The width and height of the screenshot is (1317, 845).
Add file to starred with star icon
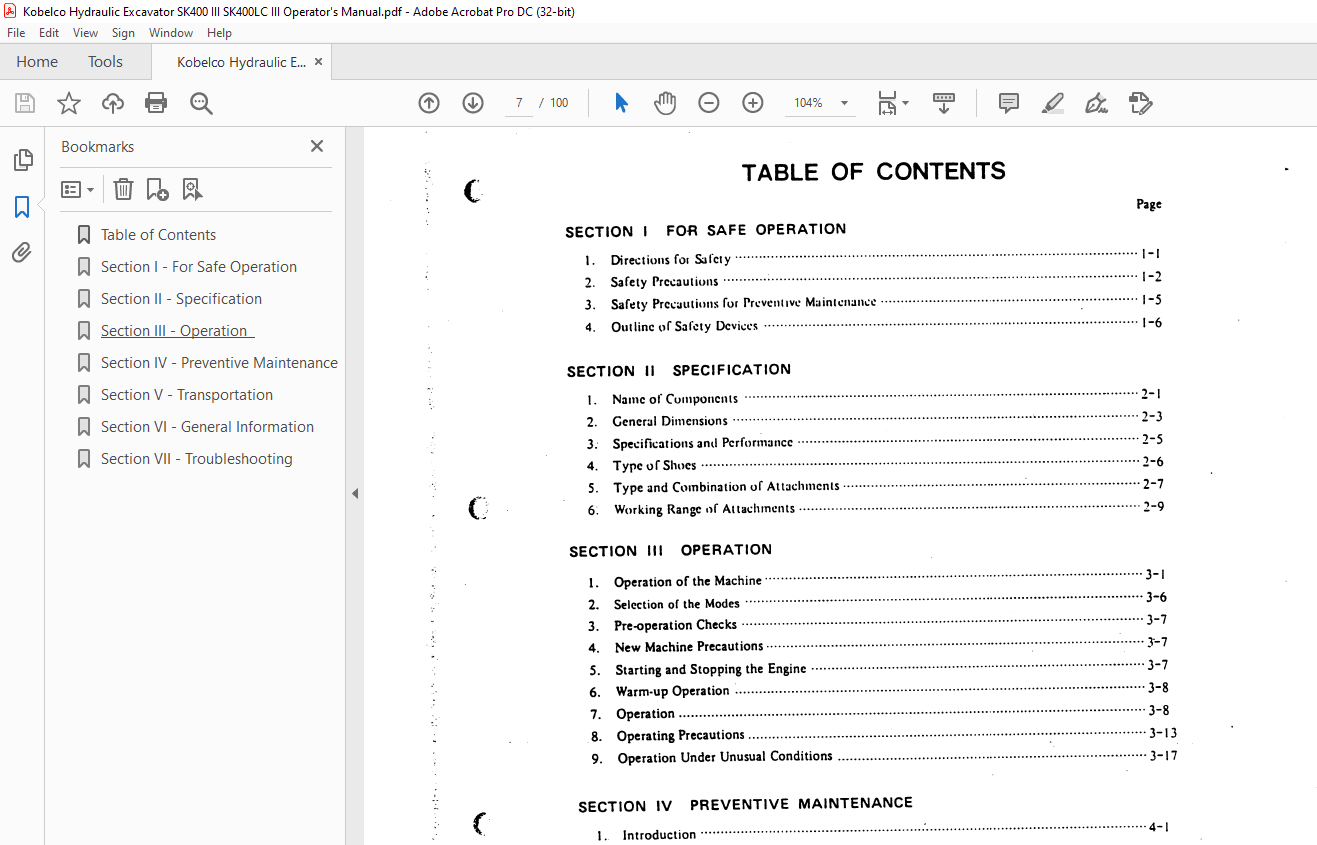[69, 103]
